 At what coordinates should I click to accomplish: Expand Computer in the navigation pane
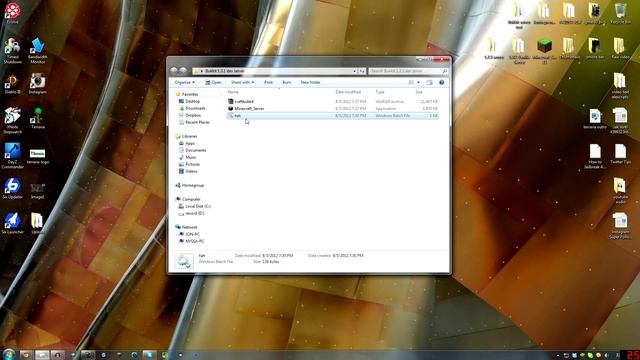tap(188, 199)
